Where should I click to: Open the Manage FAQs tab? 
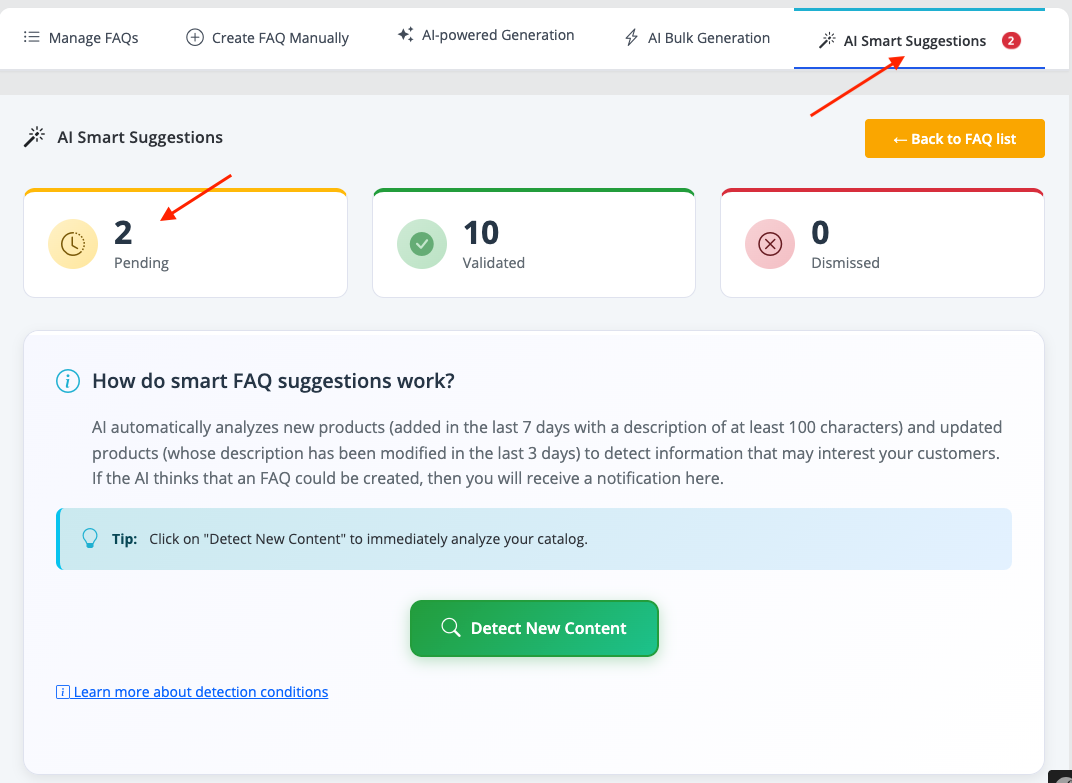93,38
